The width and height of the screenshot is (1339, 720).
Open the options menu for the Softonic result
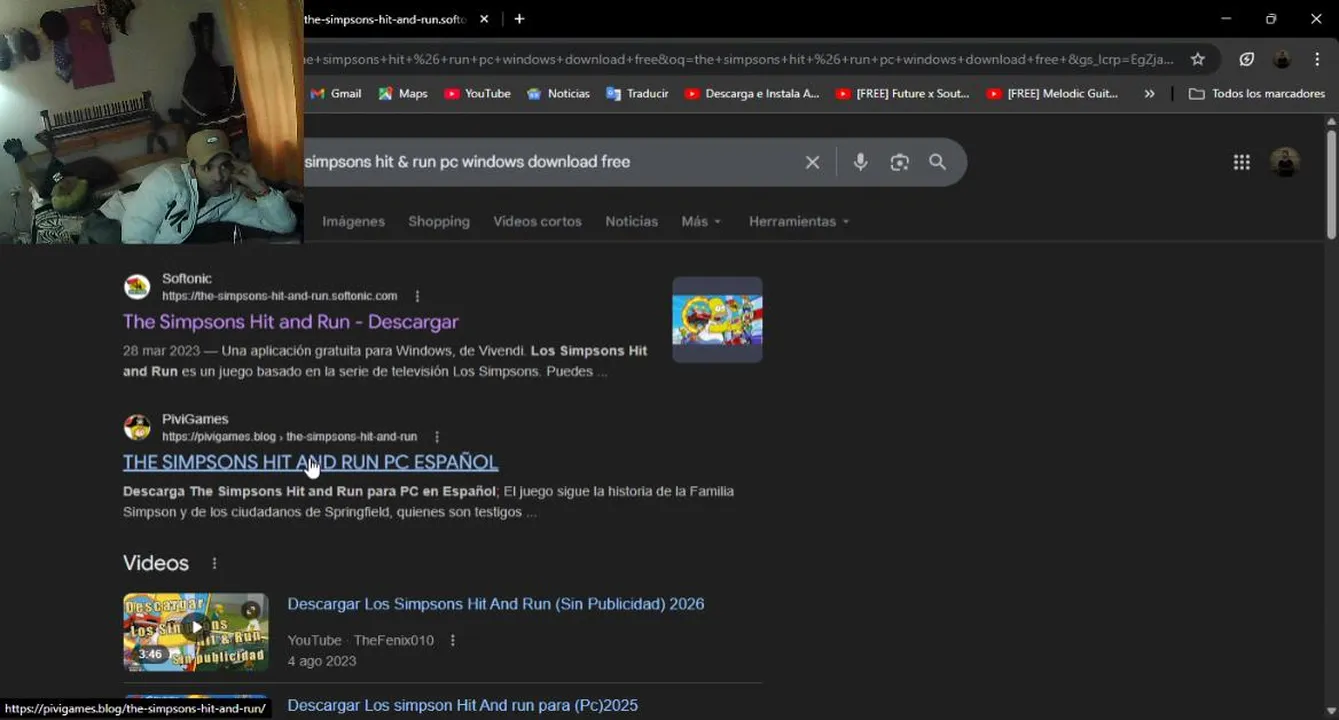[x=417, y=296]
